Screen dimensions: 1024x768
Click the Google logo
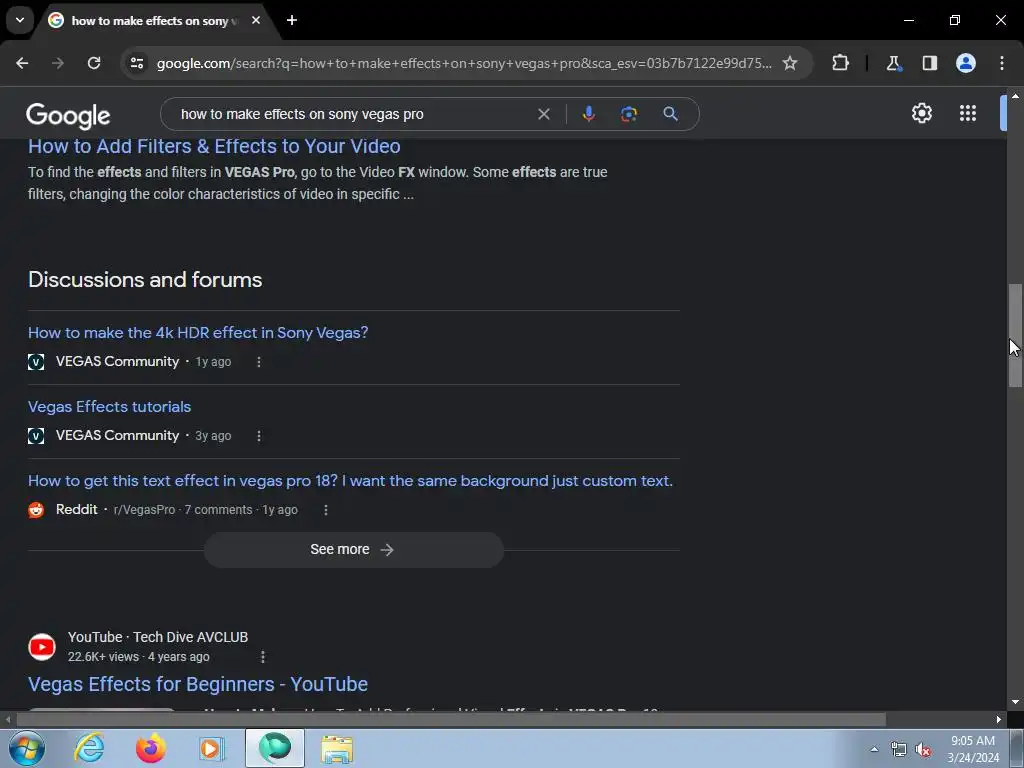68,116
